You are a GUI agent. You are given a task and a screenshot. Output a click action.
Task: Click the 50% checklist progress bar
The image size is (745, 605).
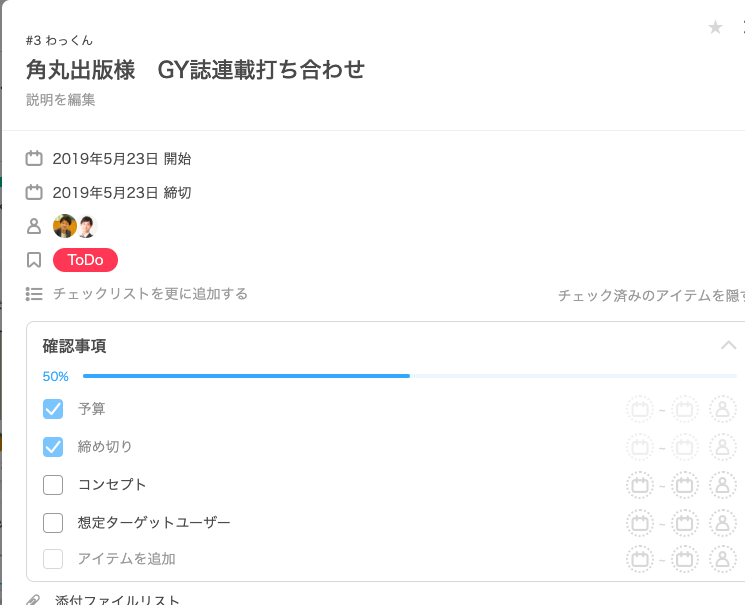(x=410, y=376)
